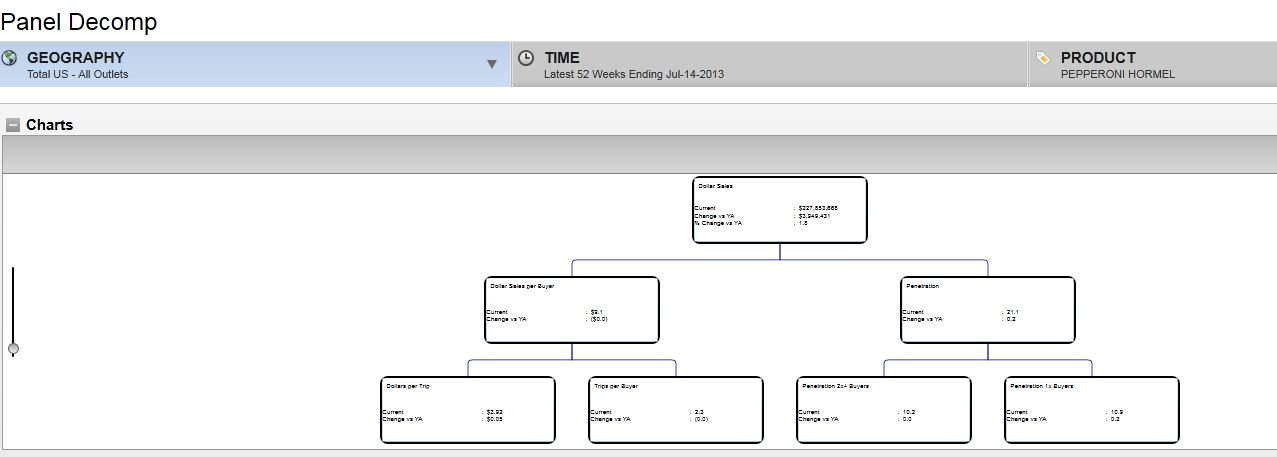Image resolution: width=1277 pixels, height=457 pixels.
Task: Select the Penetration 1x Buyers node
Action: pyautogui.click(x=1091, y=410)
